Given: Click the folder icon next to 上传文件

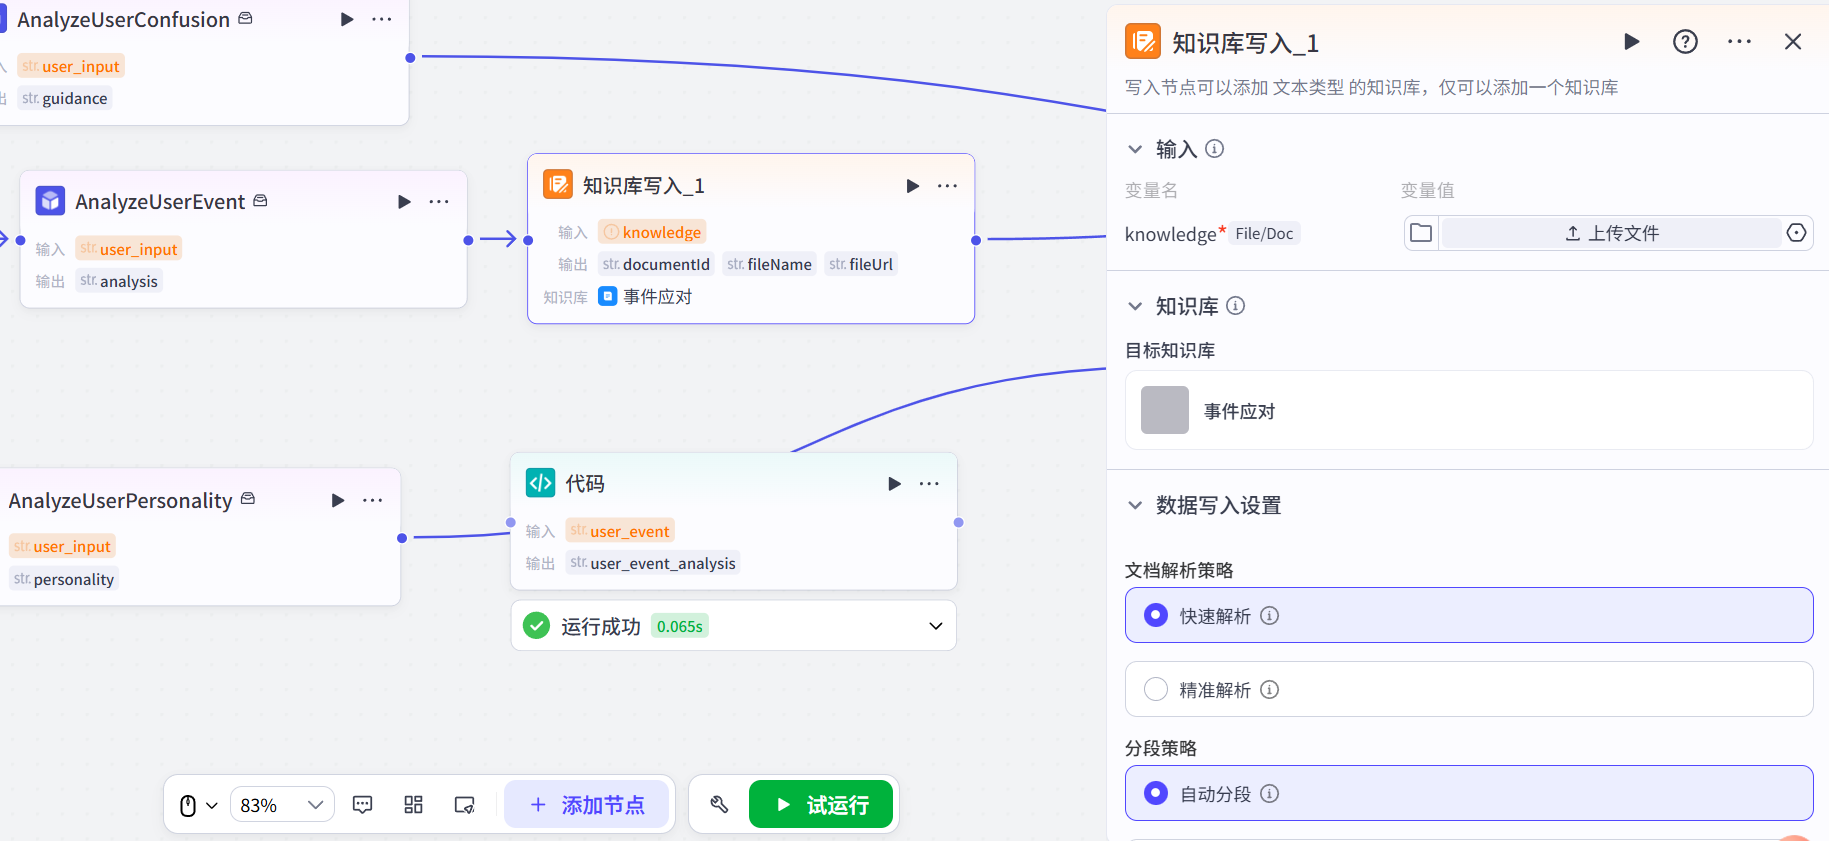Looking at the screenshot, I should [x=1421, y=233].
